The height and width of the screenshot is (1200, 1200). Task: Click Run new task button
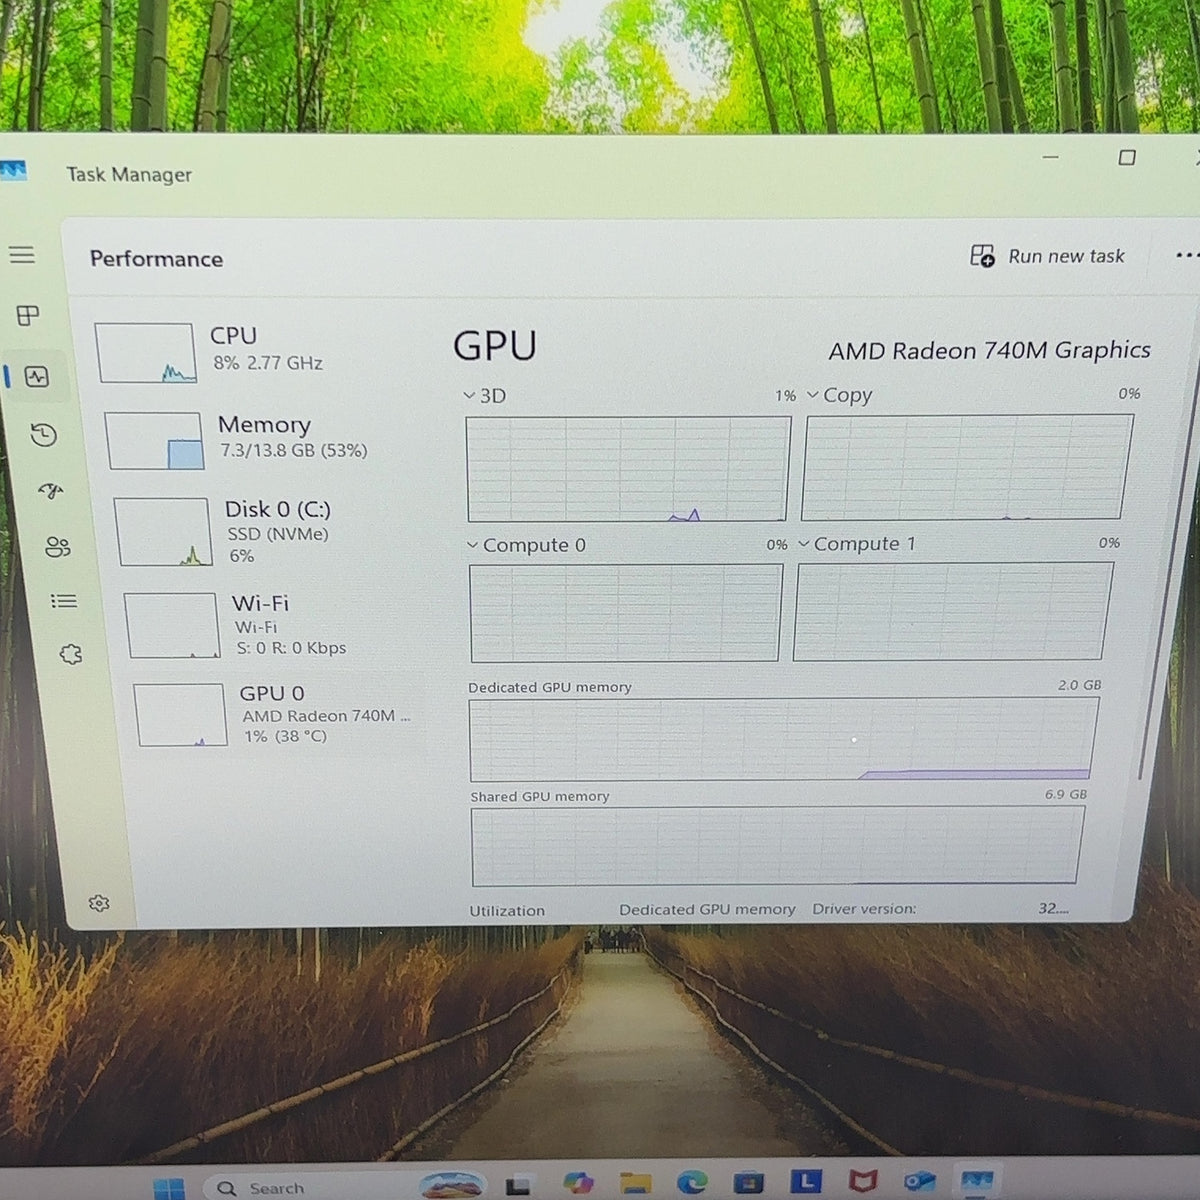click(x=1047, y=256)
